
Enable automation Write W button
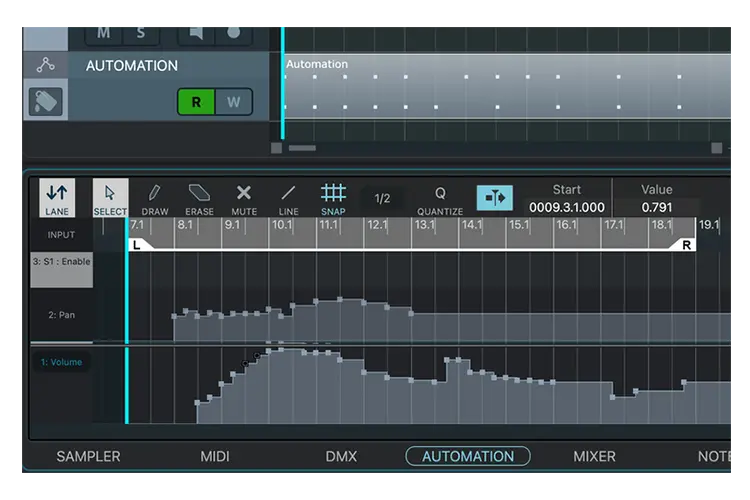coord(233,102)
